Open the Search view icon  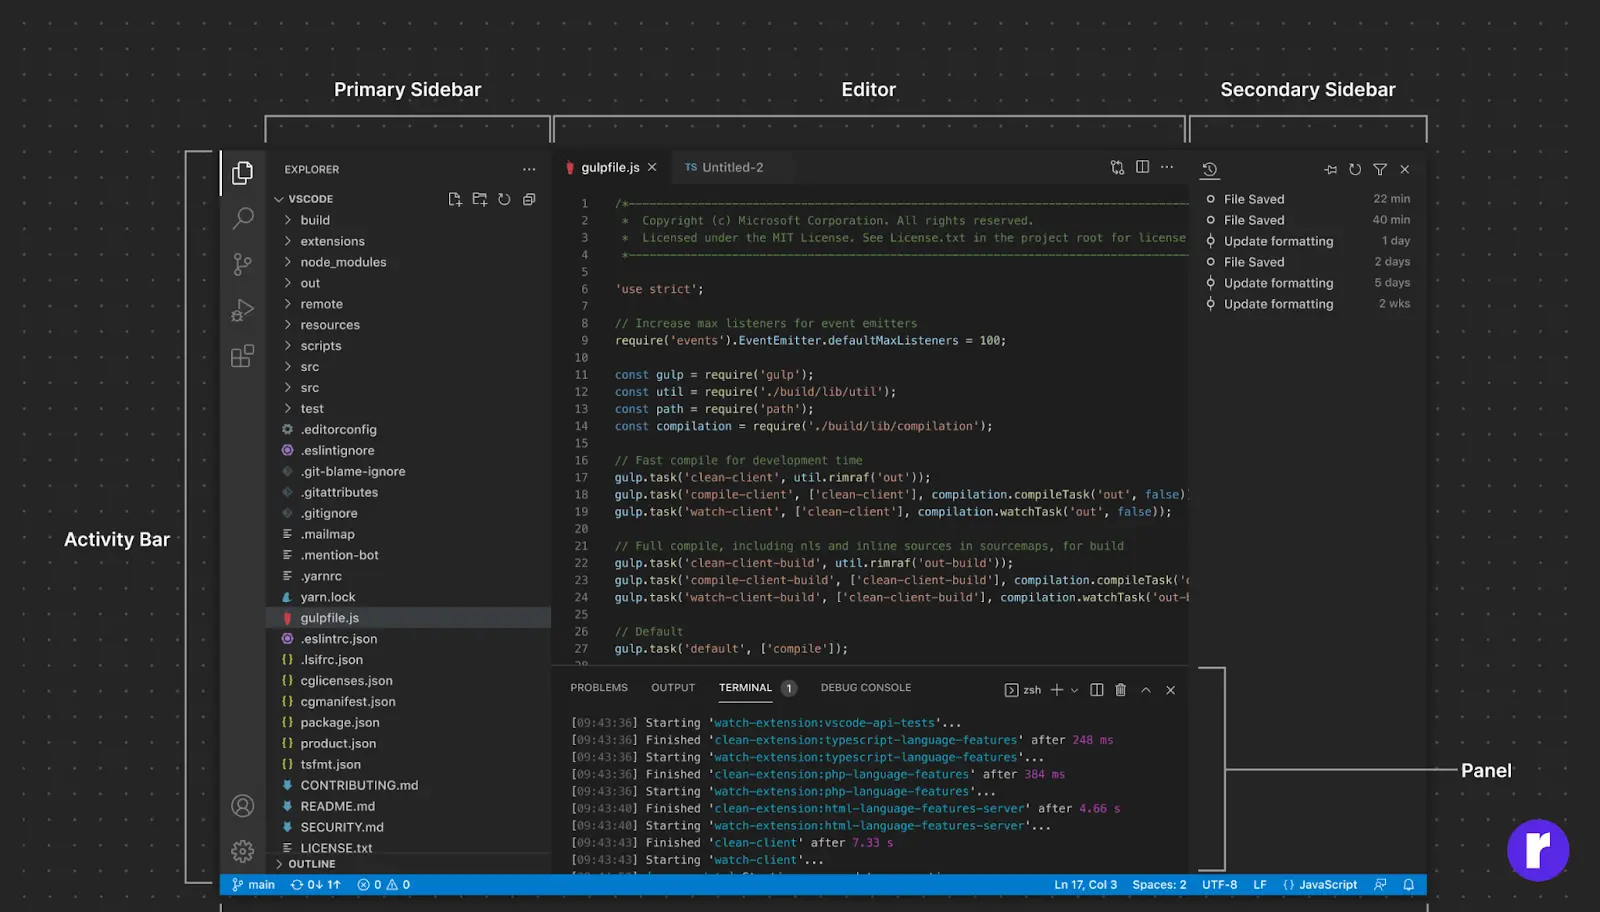point(242,218)
